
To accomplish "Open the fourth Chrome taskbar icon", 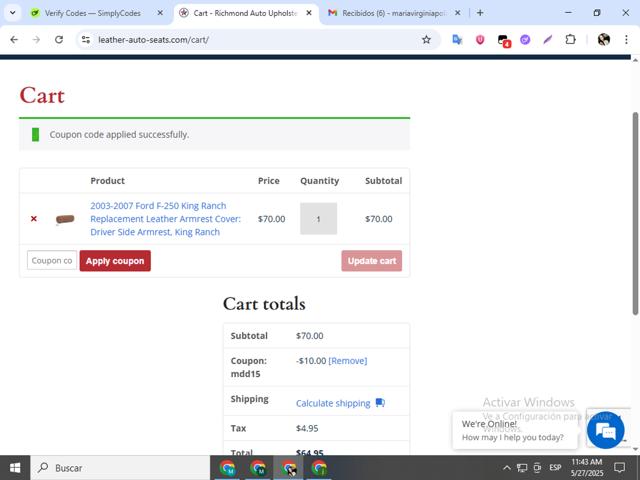I will (319, 468).
